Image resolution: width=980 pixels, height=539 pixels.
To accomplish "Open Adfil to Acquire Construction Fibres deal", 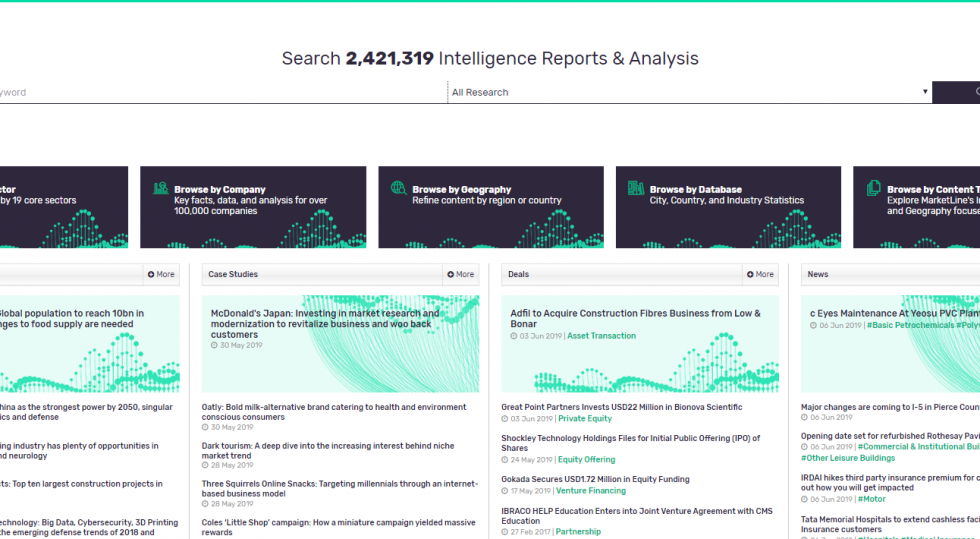I will (x=635, y=319).
